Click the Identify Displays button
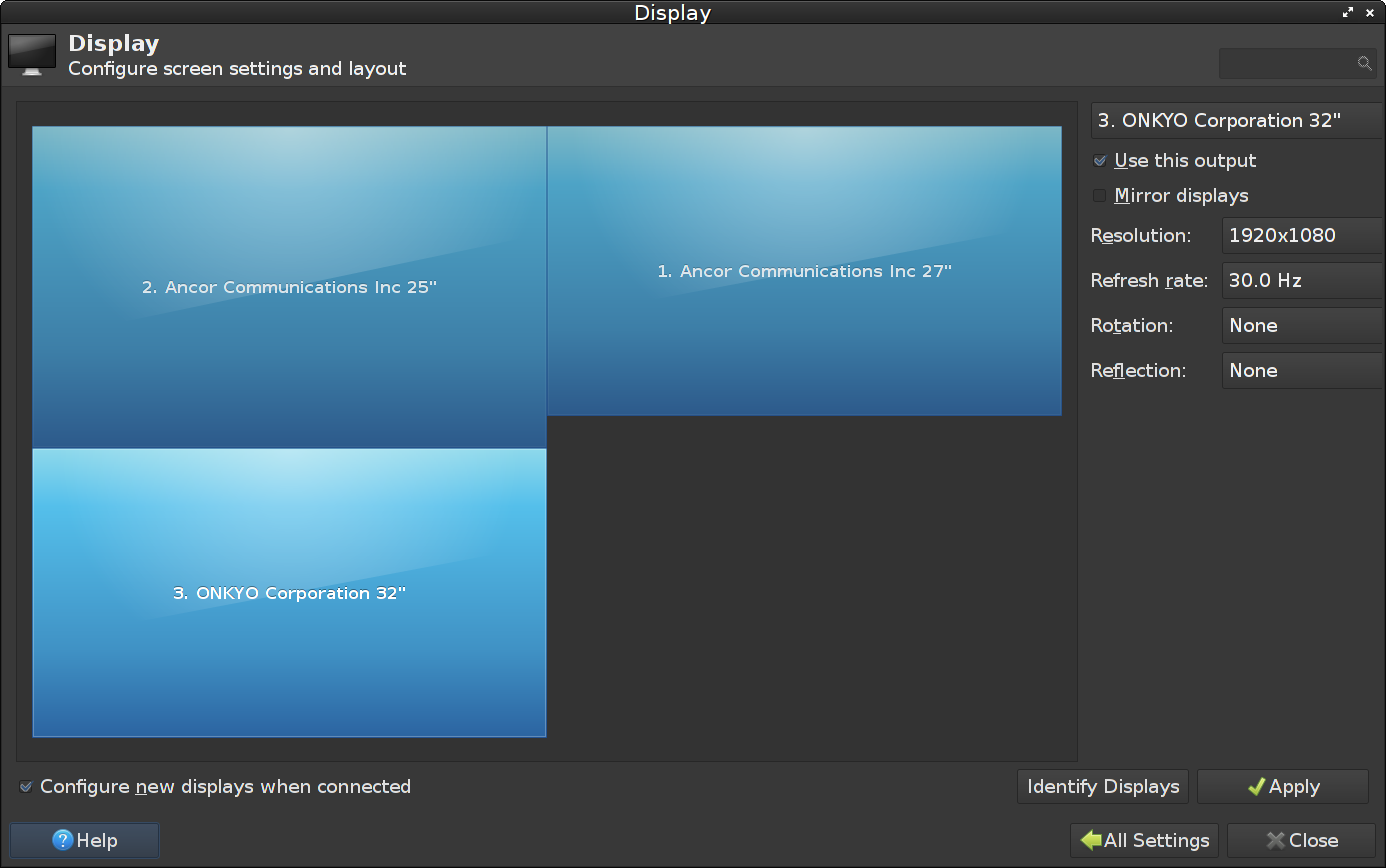 [1103, 787]
